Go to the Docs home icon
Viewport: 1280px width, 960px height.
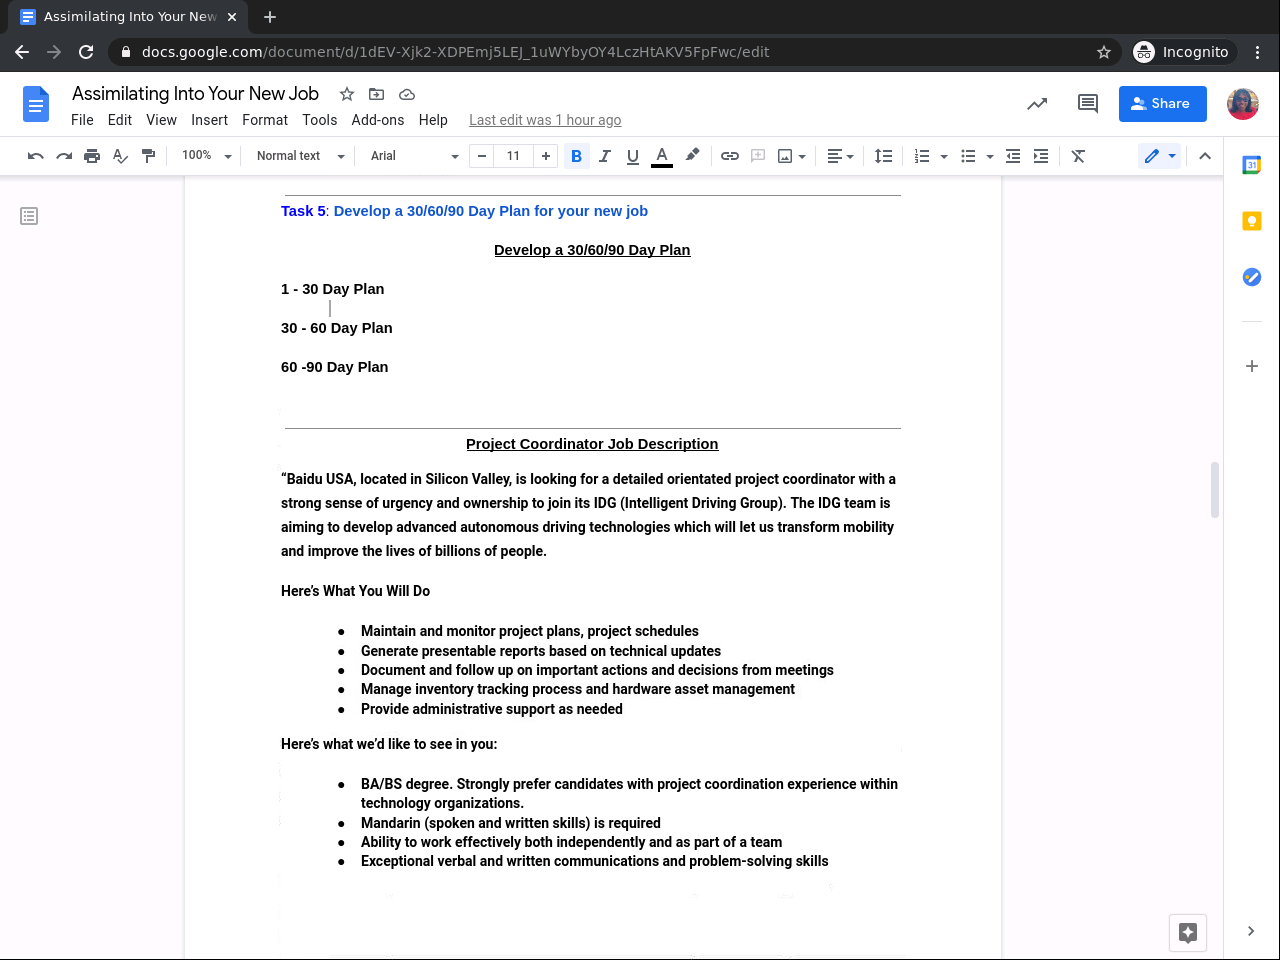pos(36,104)
